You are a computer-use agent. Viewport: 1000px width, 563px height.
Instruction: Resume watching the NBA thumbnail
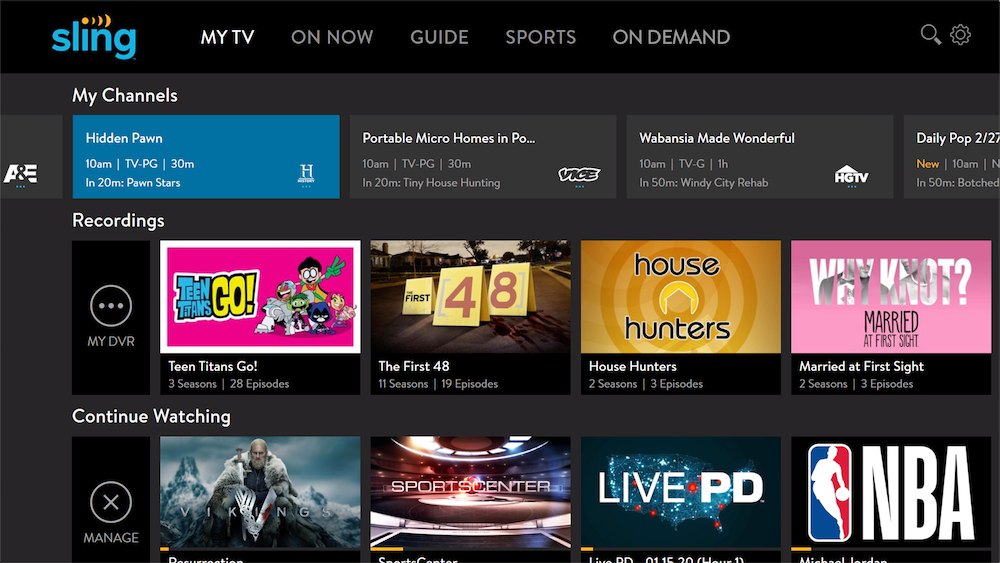click(891, 492)
